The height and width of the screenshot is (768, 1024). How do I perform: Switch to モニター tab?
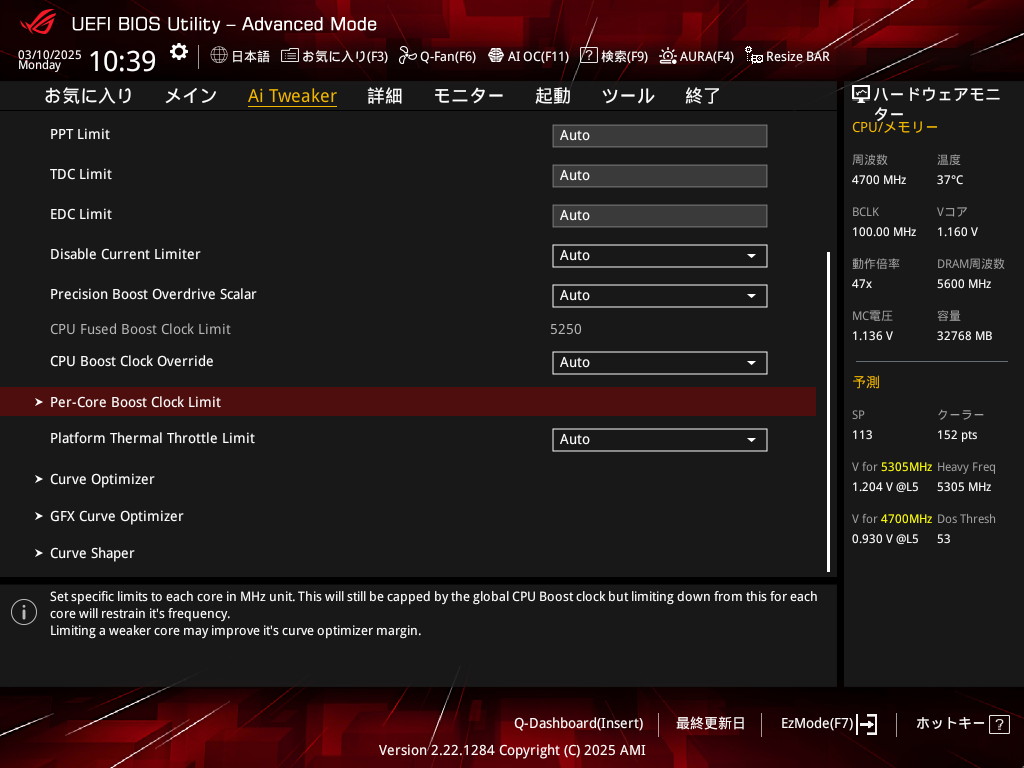point(468,96)
